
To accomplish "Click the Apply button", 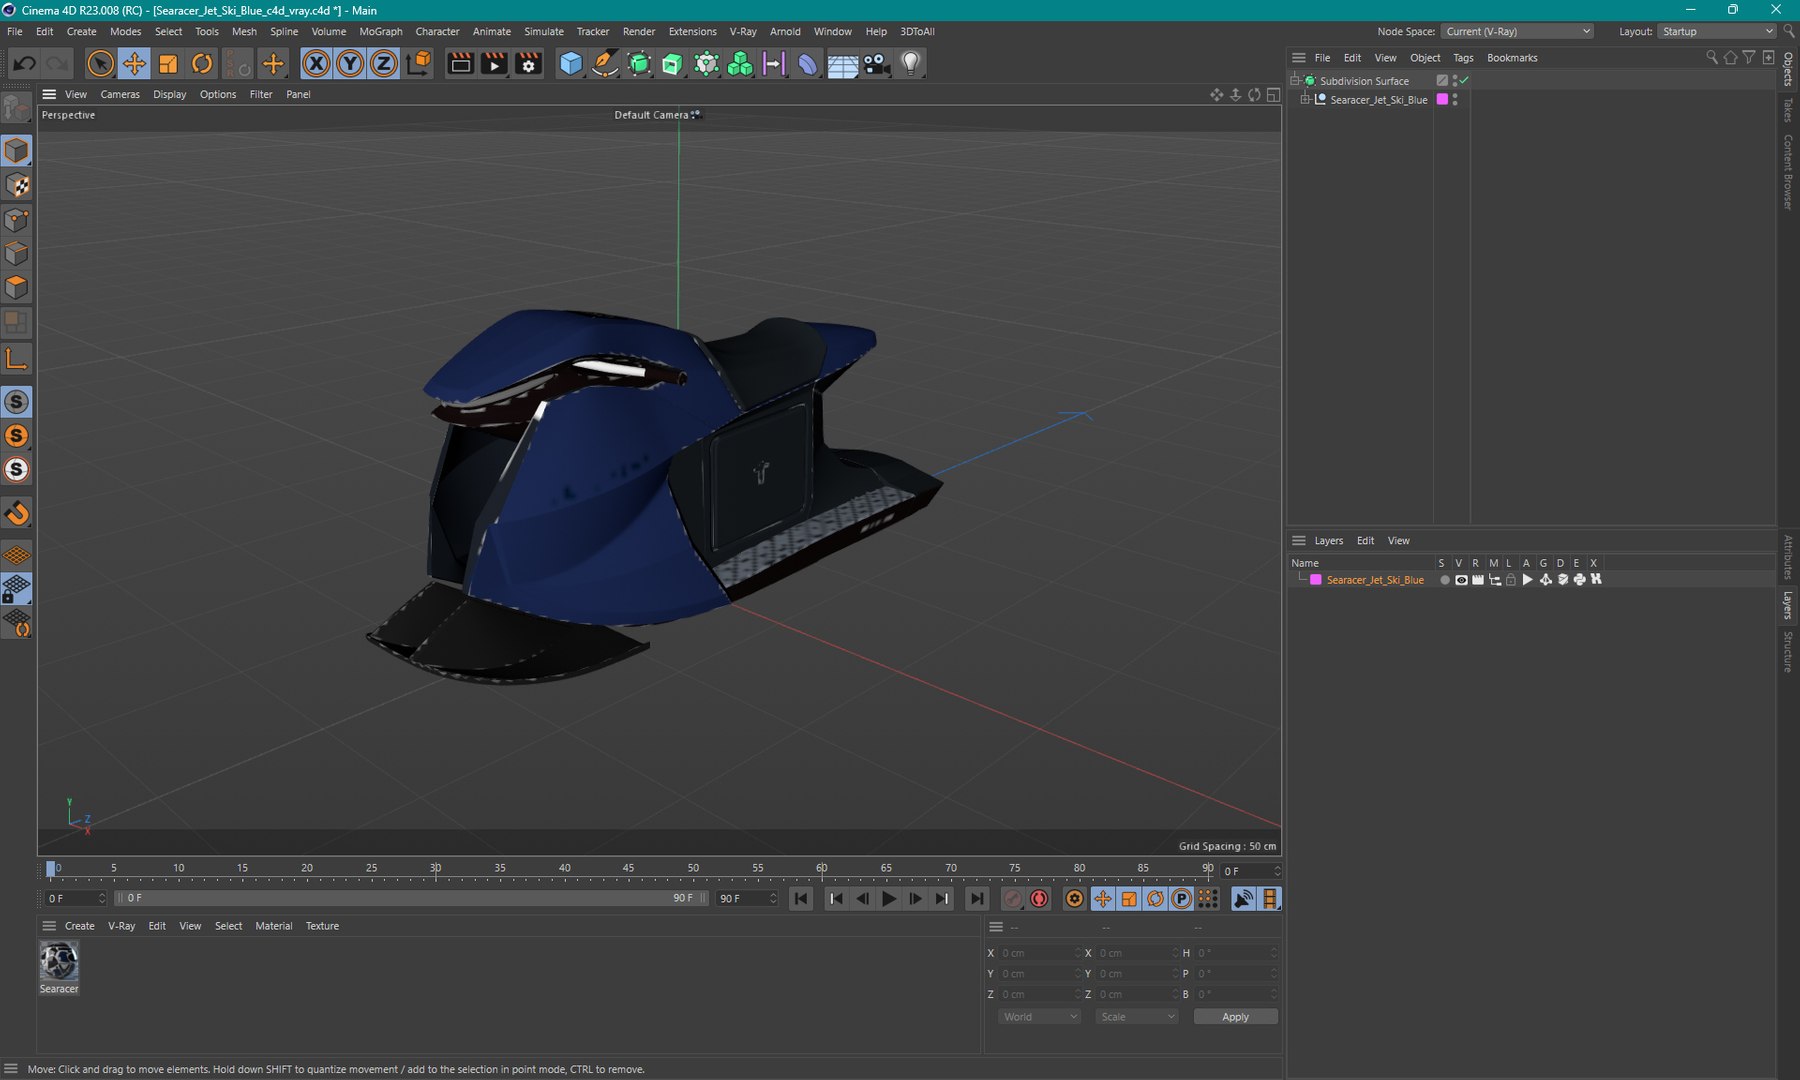I will tap(1235, 1017).
